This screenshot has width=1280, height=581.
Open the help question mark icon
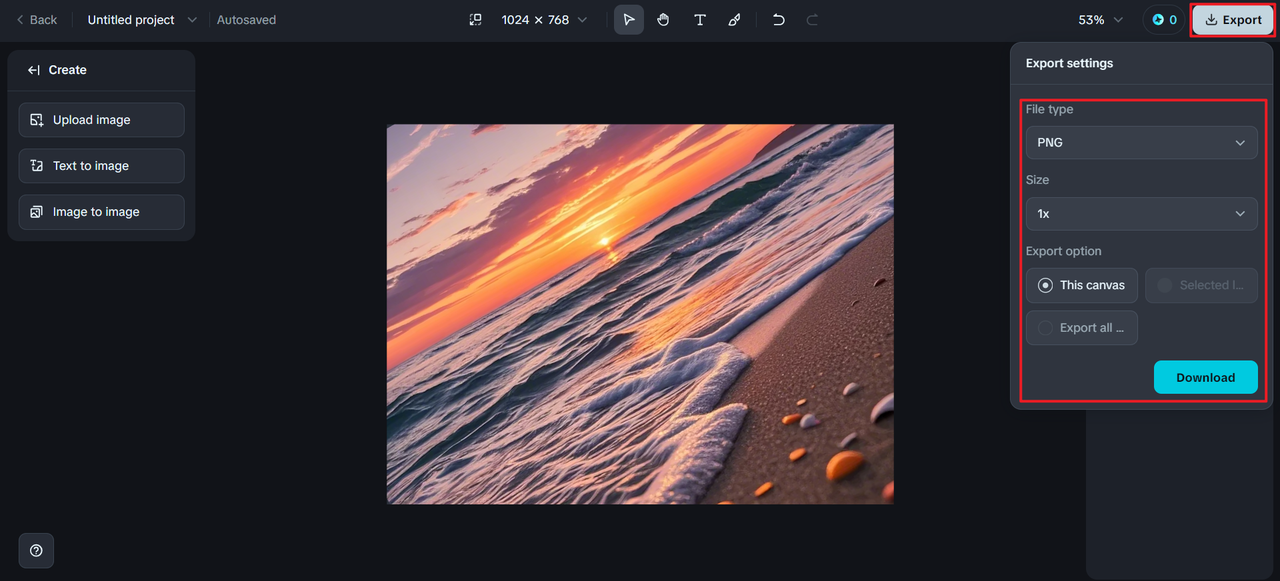pyautogui.click(x=36, y=551)
